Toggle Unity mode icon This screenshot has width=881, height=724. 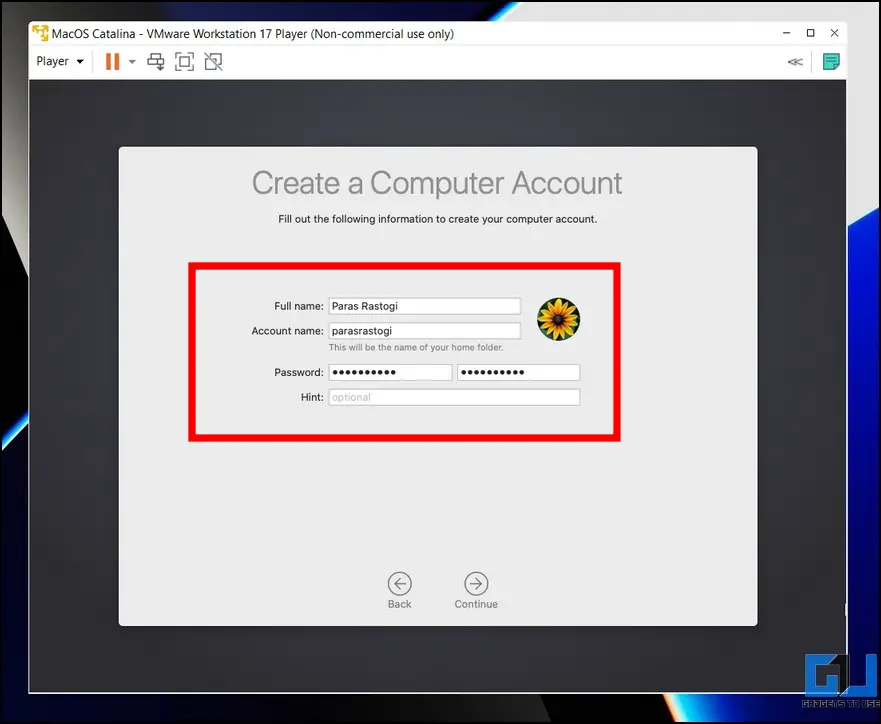[x=214, y=62]
